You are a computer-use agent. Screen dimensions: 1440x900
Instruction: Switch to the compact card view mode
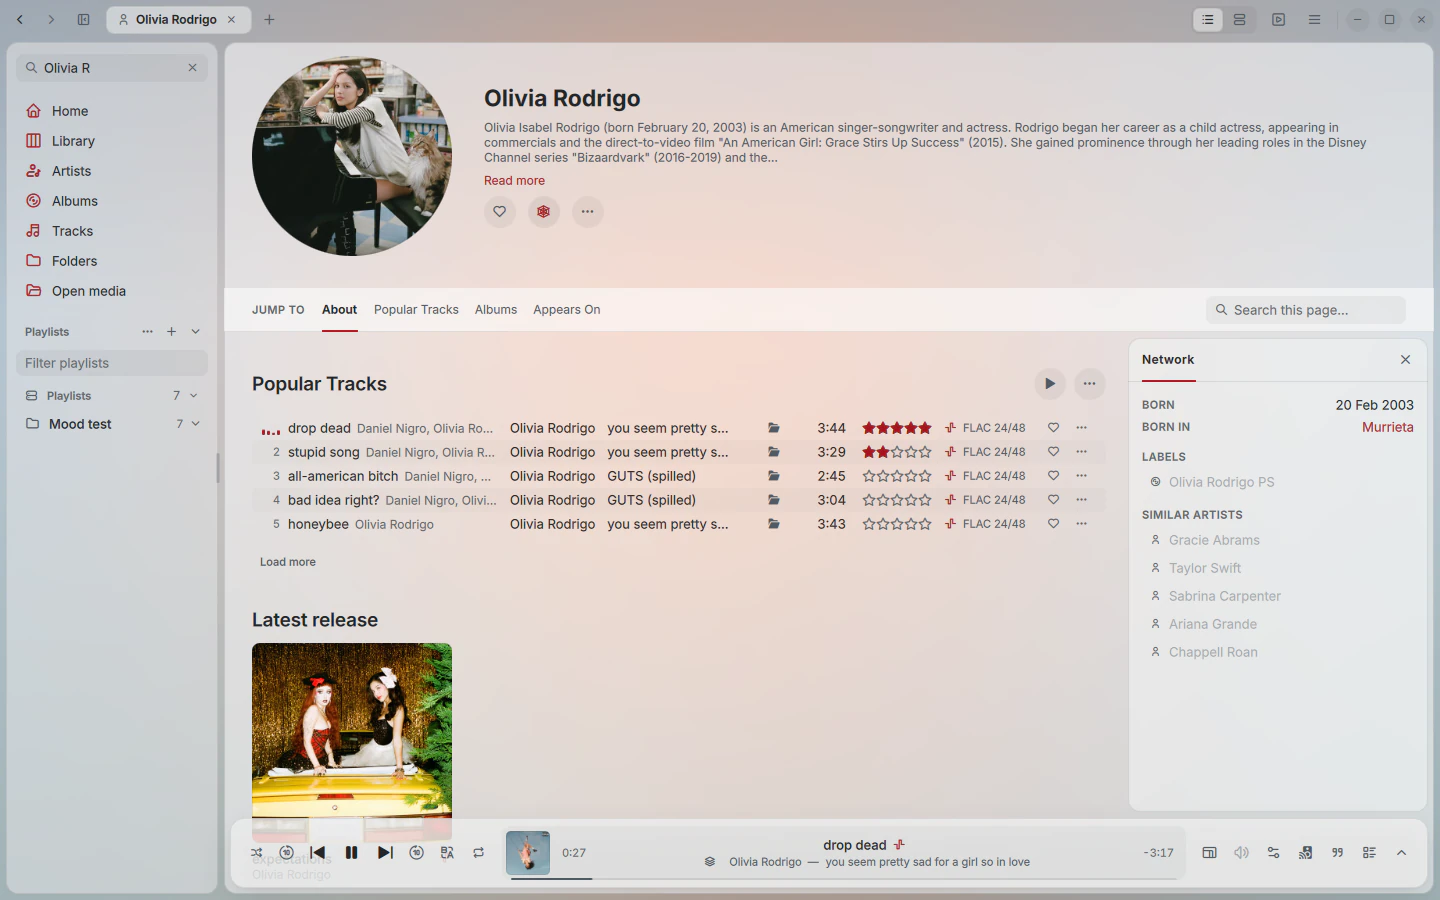tap(1240, 20)
